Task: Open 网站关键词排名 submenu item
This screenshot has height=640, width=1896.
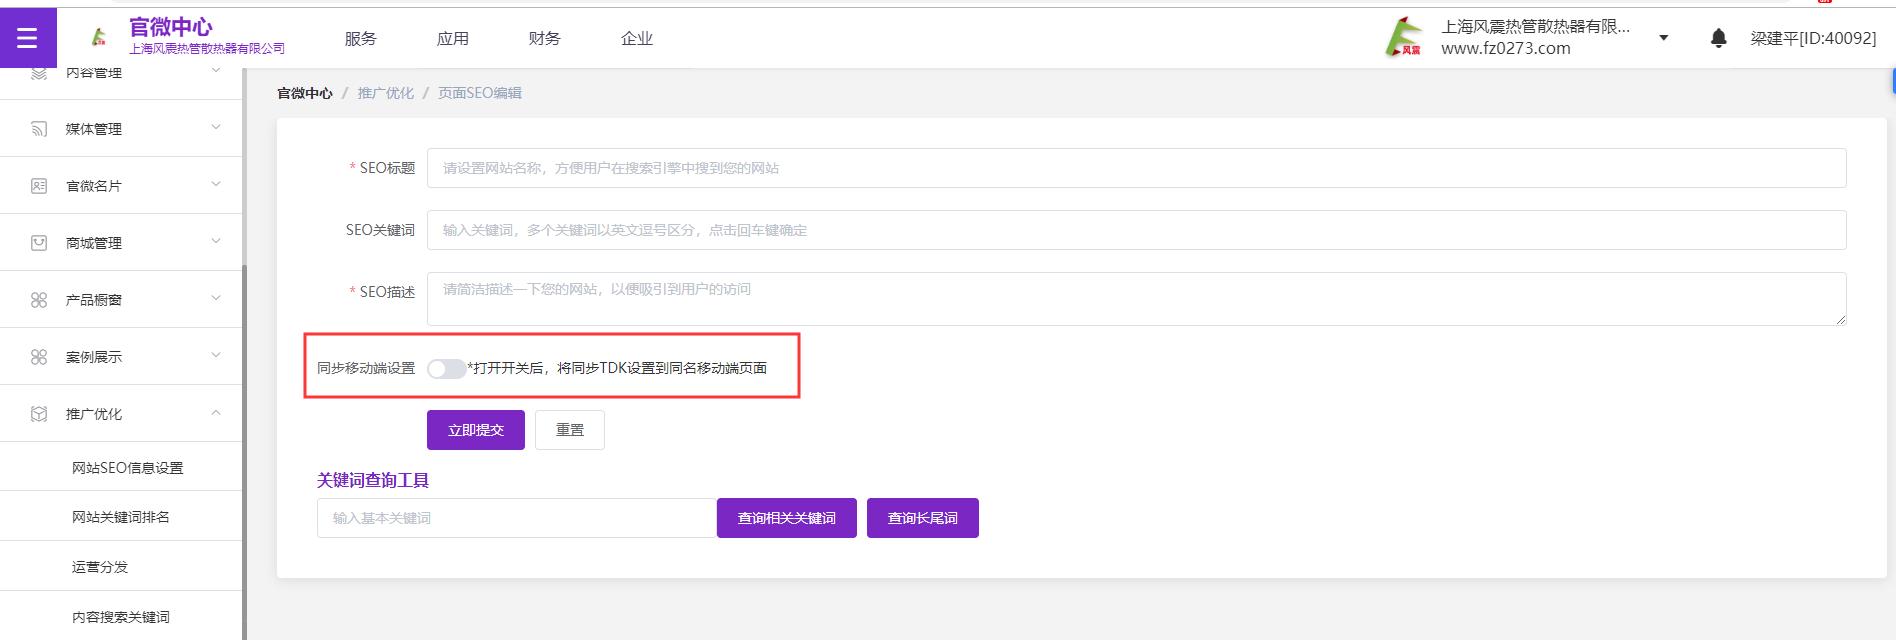Action: click(x=122, y=517)
